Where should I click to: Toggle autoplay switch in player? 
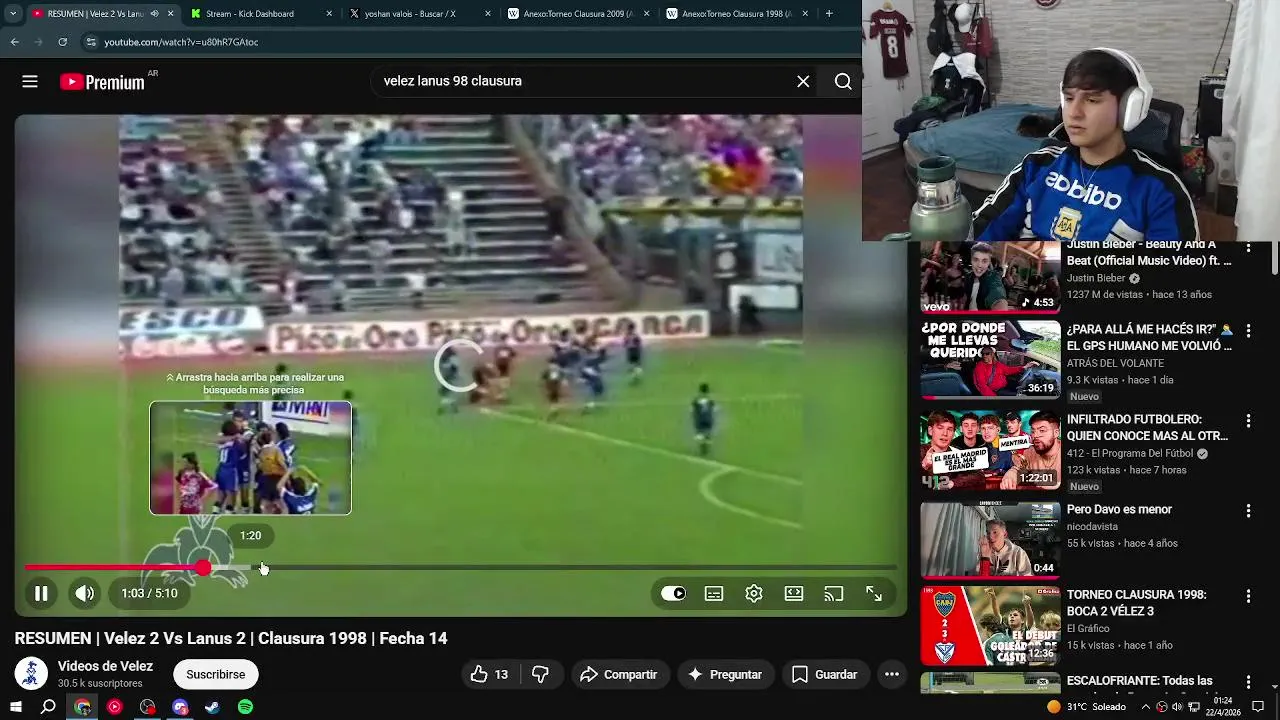tap(673, 593)
